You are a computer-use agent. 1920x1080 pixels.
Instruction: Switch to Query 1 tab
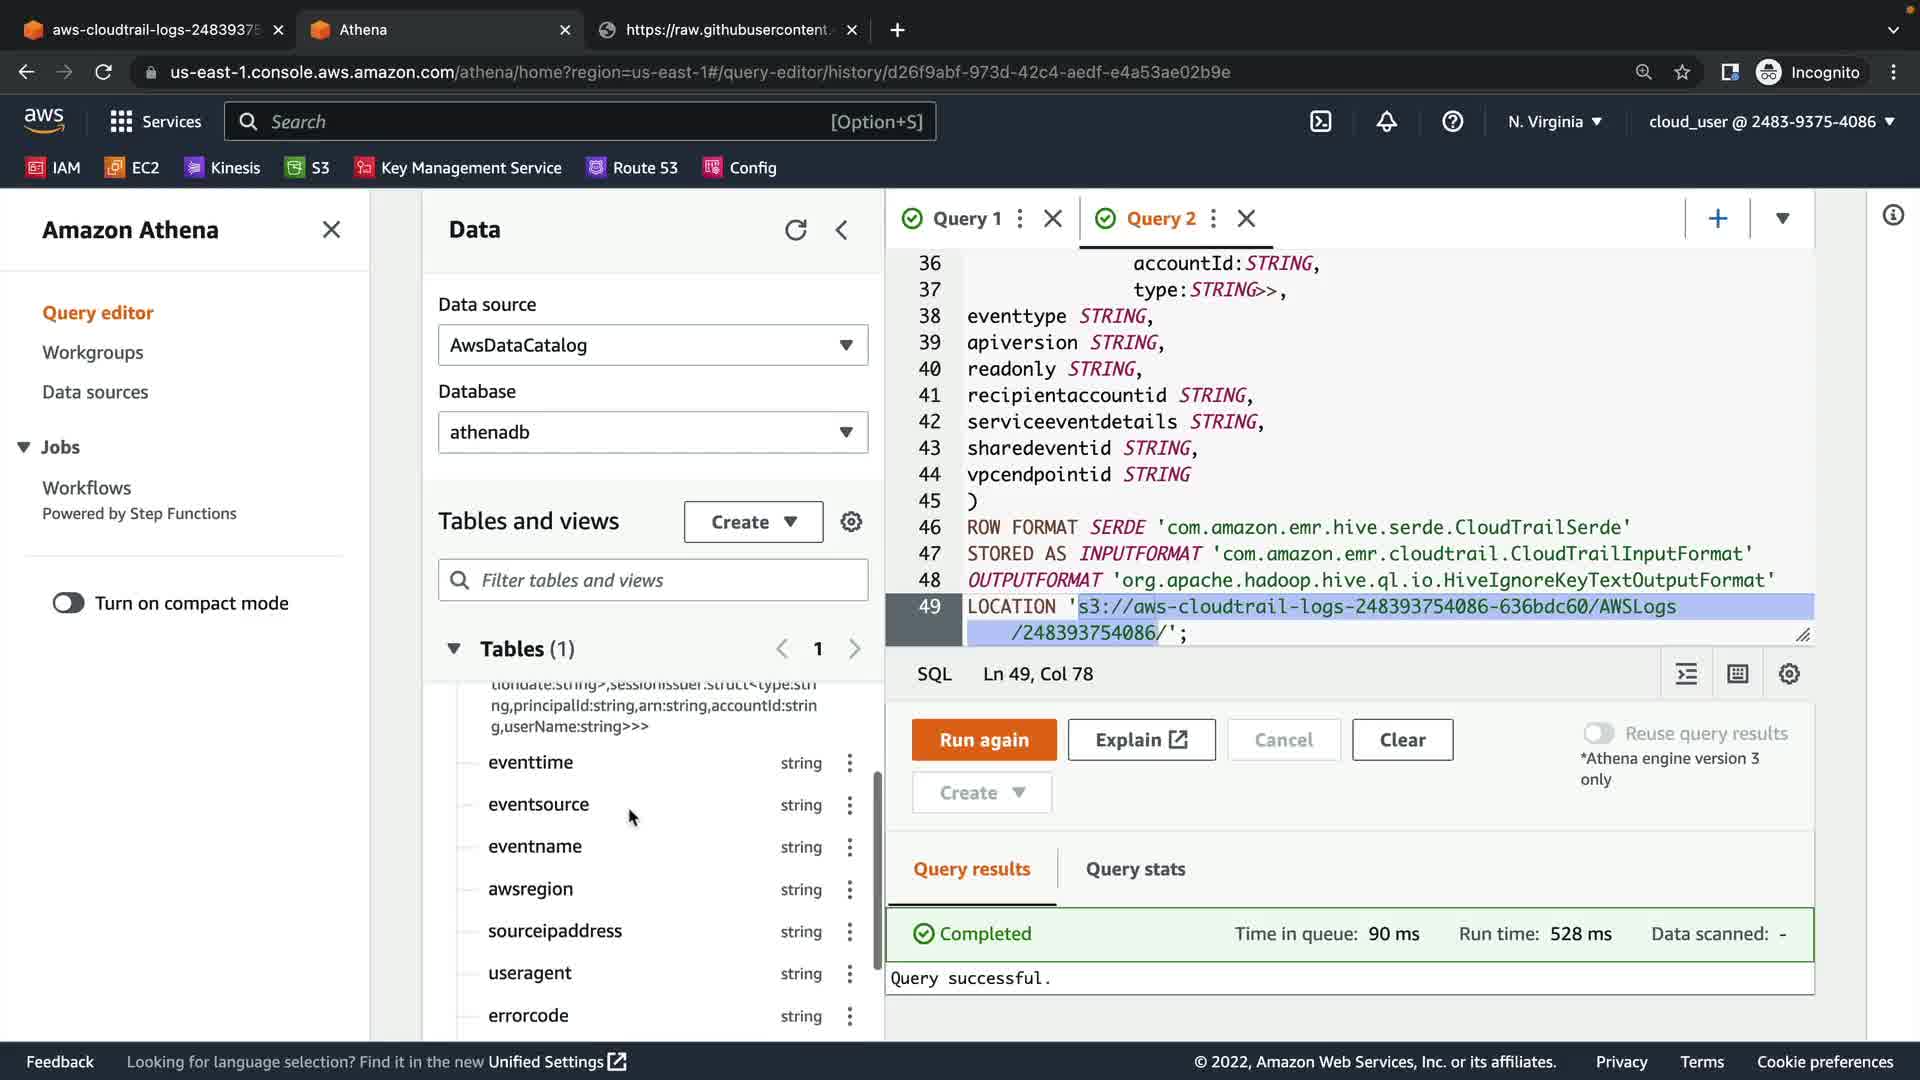point(965,218)
